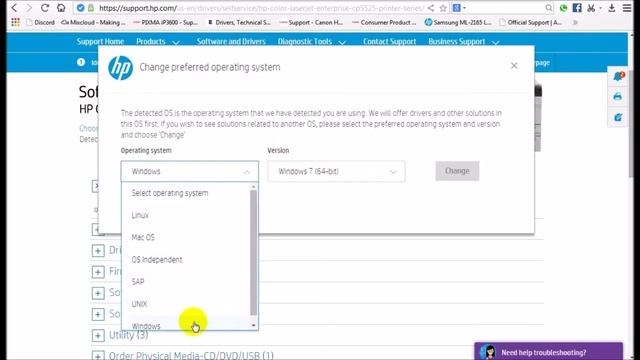The height and width of the screenshot is (360, 640).
Task: Open the Official Support bookmark
Action: coord(531,22)
